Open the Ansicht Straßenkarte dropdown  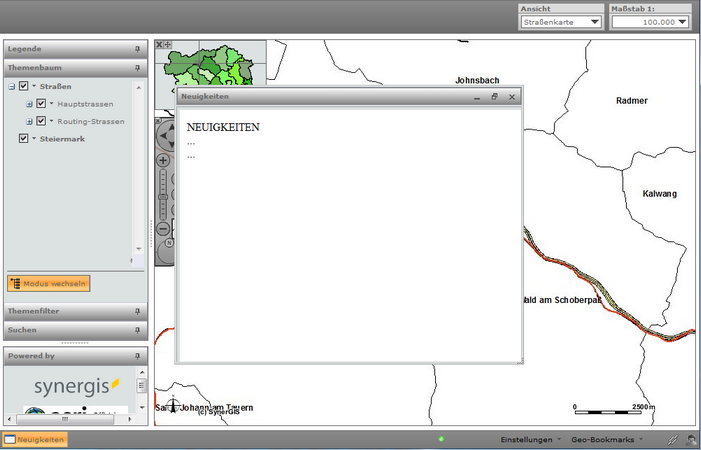click(561, 22)
